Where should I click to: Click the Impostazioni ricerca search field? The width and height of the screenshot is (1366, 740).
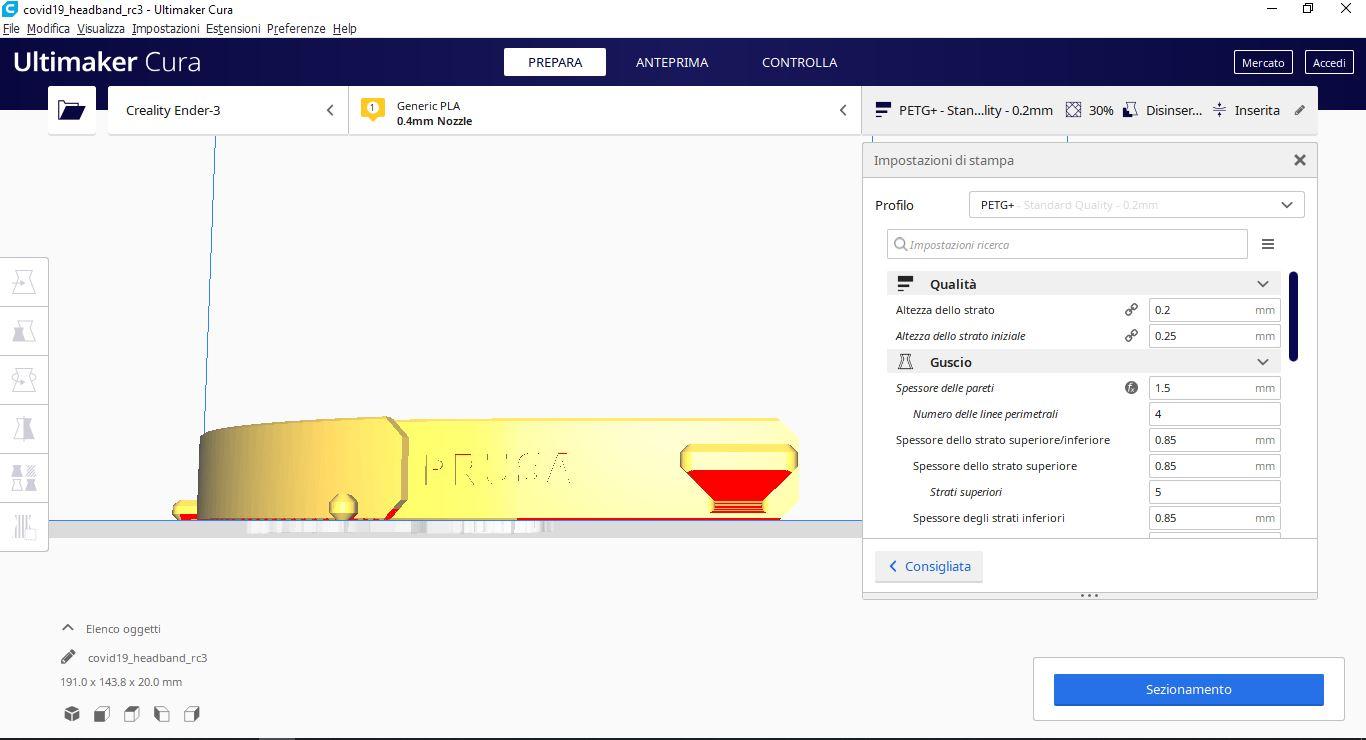pos(1067,244)
